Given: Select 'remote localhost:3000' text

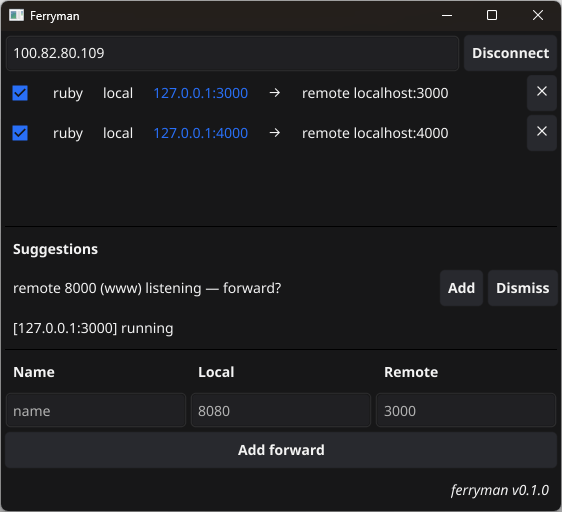Looking at the screenshot, I should 375,93.
